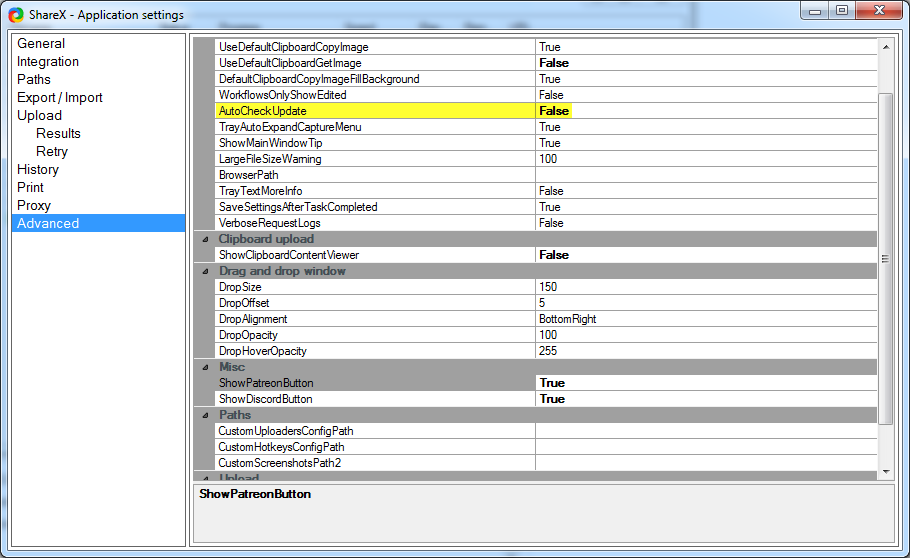910x558 pixels.
Task: Click the vertical scrollbar thumb
Action: [x=886, y=259]
